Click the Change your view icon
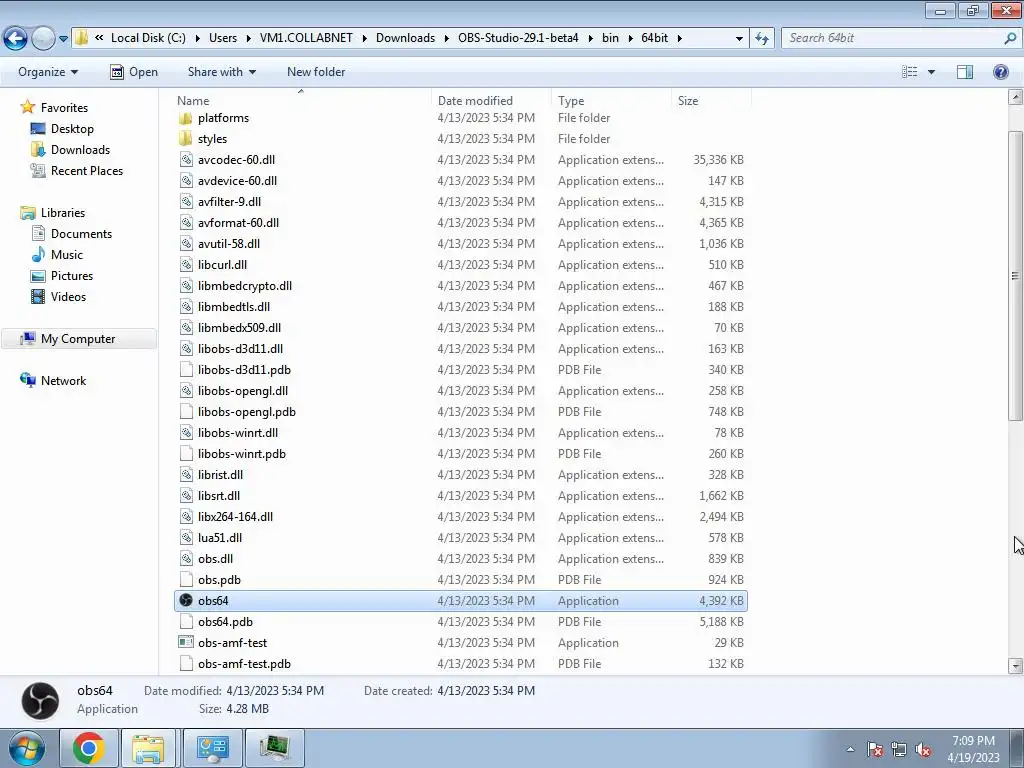This screenshot has width=1024, height=768. coord(909,72)
